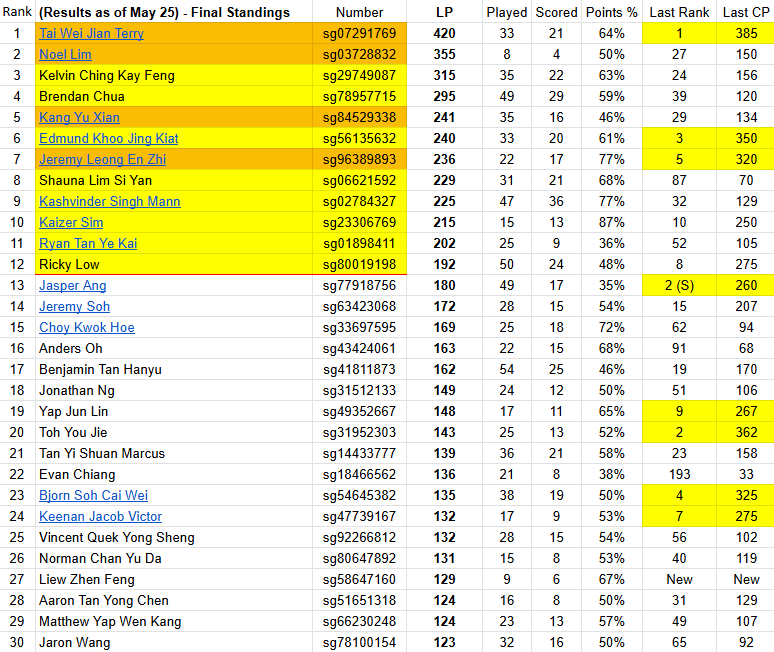The image size is (774, 652).
Task: Select Last Rank value 87
Action: point(679,181)
